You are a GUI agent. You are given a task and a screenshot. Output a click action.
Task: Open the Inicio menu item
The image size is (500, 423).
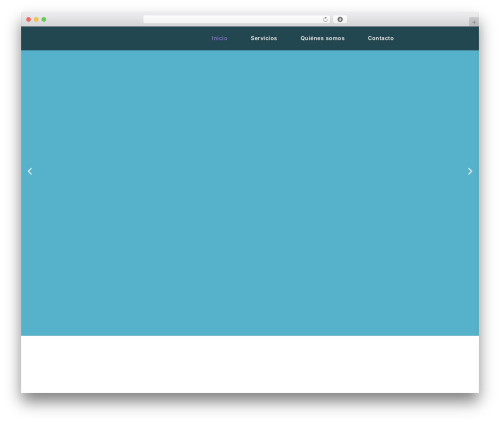[219, 38]
